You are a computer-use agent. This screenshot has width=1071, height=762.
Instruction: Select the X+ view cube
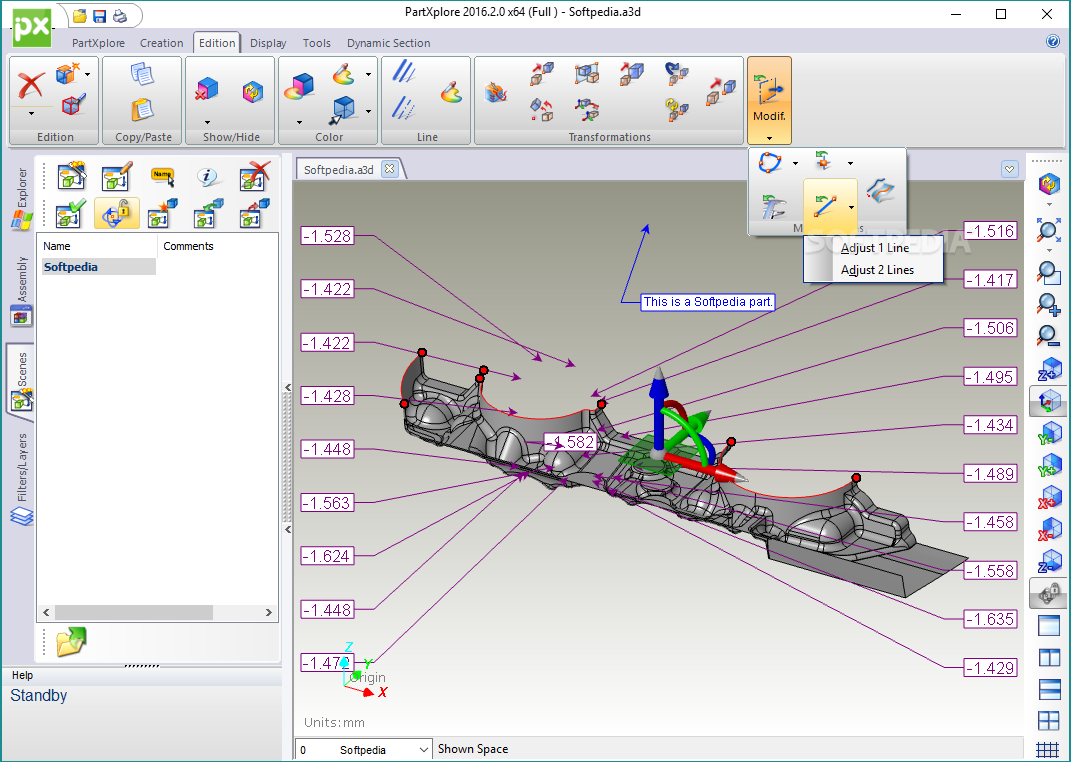click(1049, 496)
